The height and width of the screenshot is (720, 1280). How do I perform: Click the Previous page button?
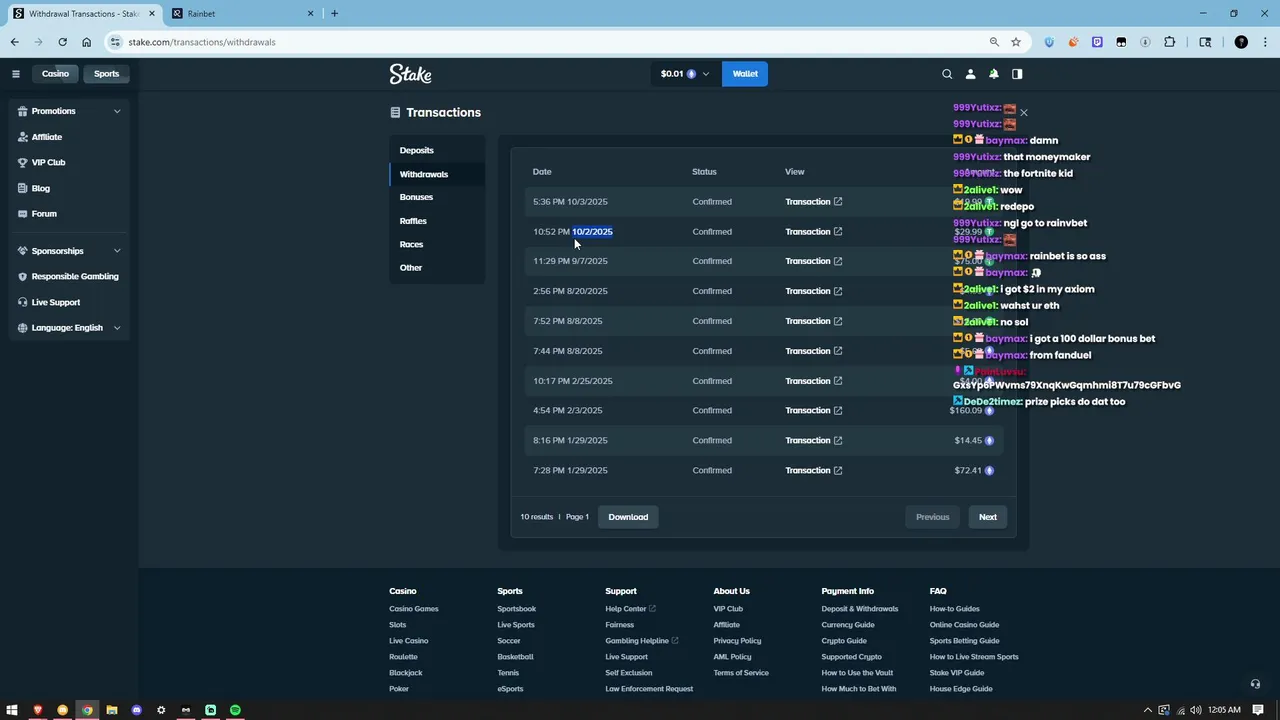click(933, 517)
